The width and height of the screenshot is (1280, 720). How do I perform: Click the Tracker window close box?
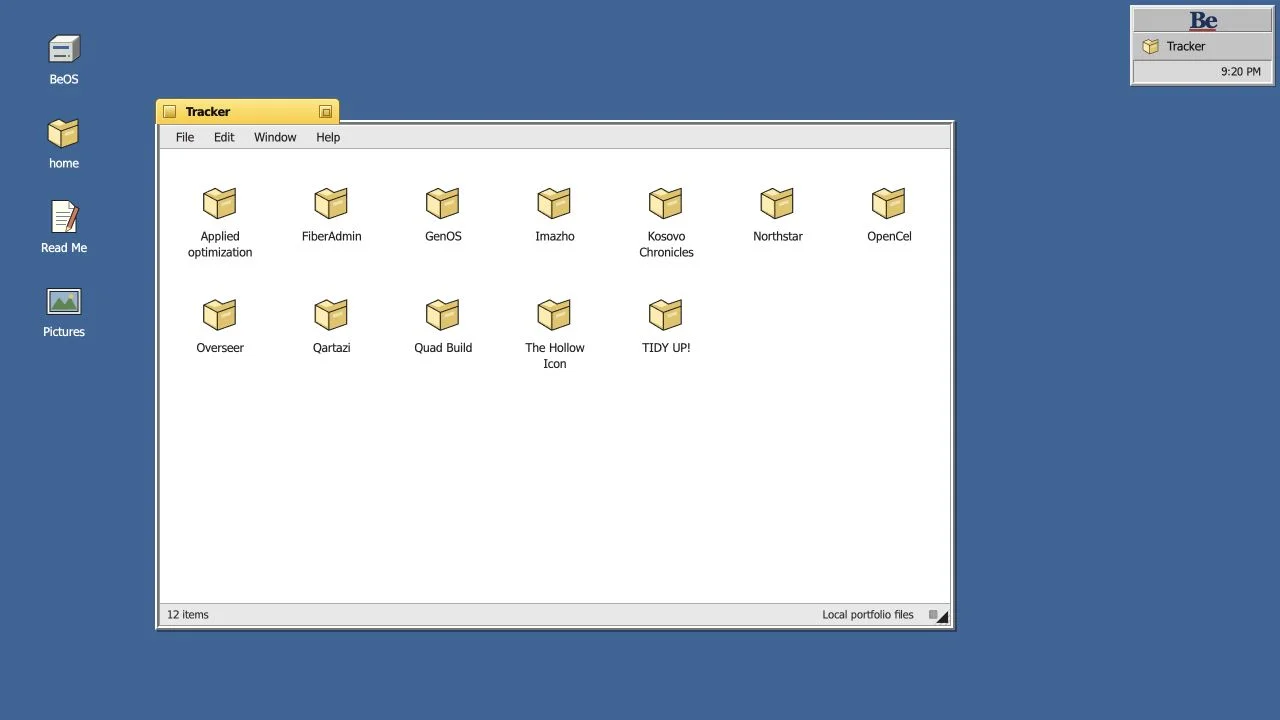click(169, 112)
